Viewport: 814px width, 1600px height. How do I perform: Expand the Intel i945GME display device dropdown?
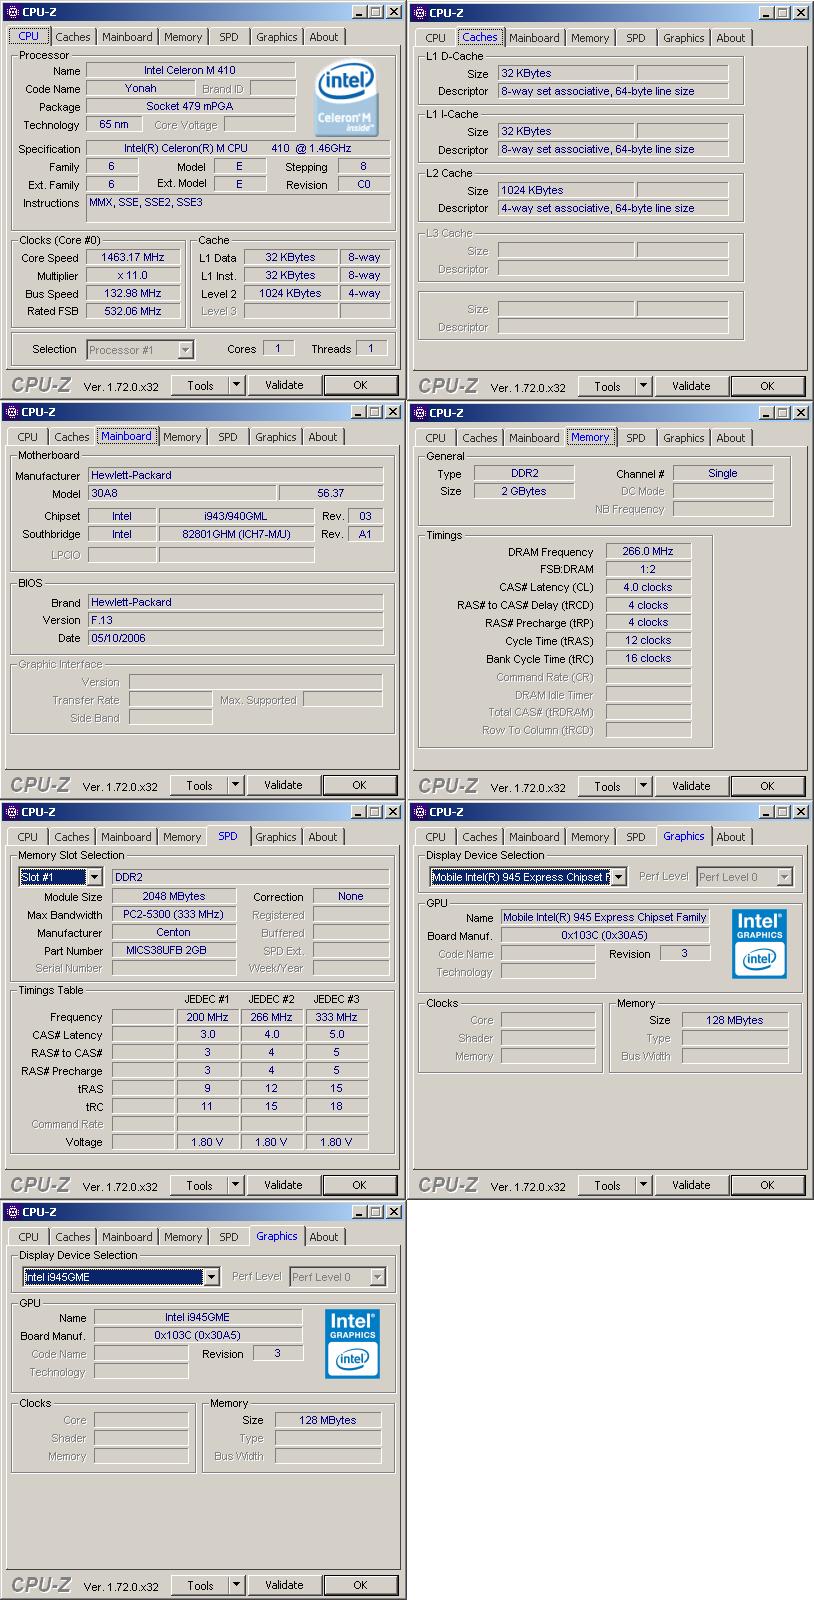pos(211,1277)
